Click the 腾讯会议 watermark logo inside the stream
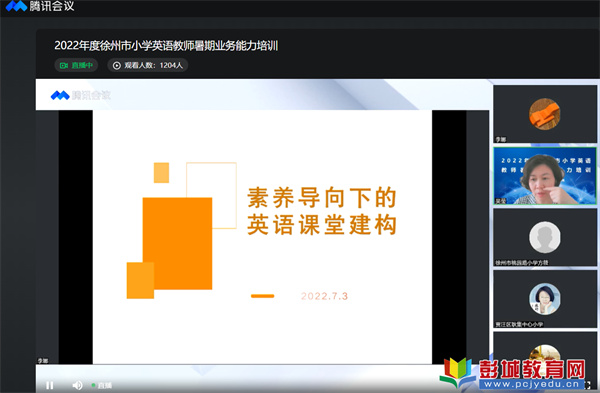600x393 pixels. [81, 95]
